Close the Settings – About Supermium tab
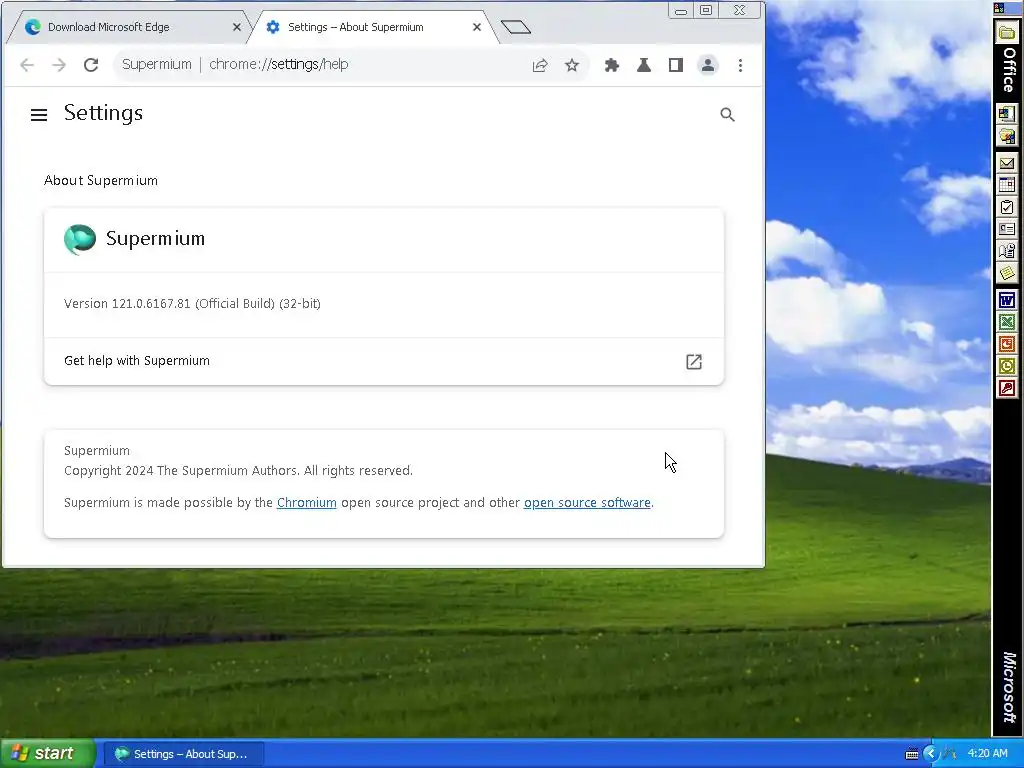This screenshot has height=768, width=1024. click(477, 27)
